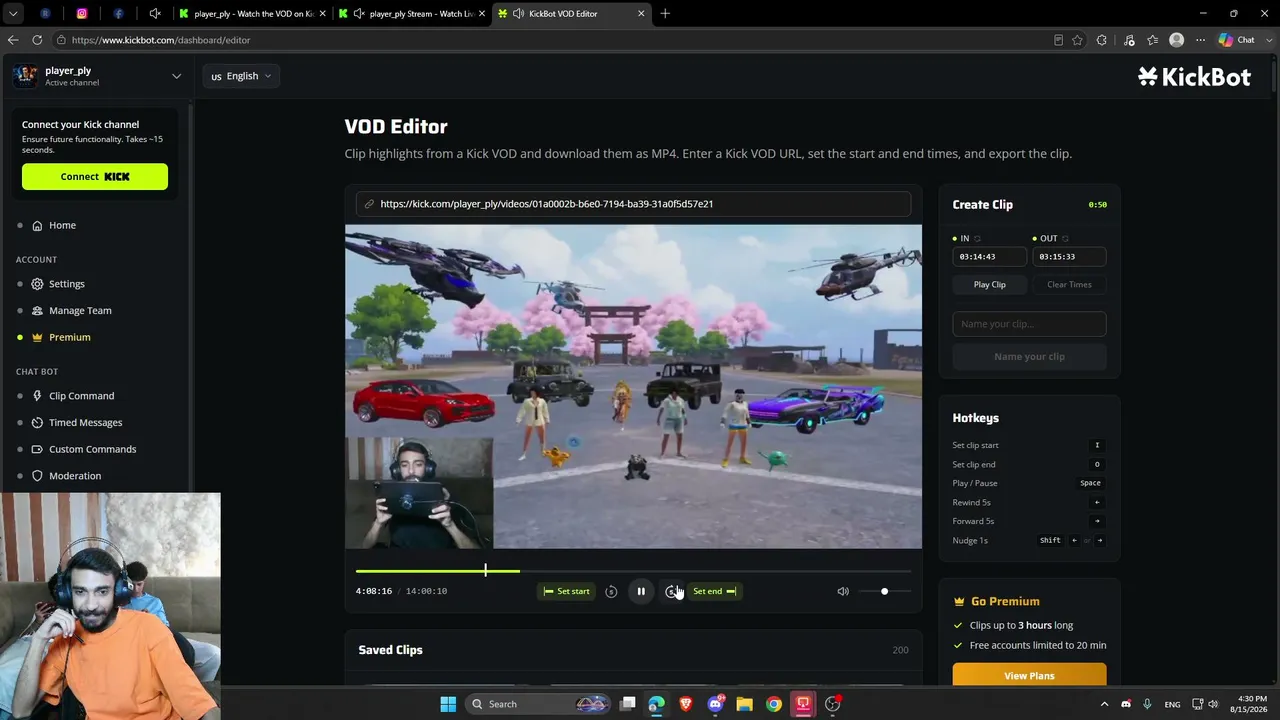Go back in the browser
This screenshot has height=720, width=1280.
click(x=13, y=40)
